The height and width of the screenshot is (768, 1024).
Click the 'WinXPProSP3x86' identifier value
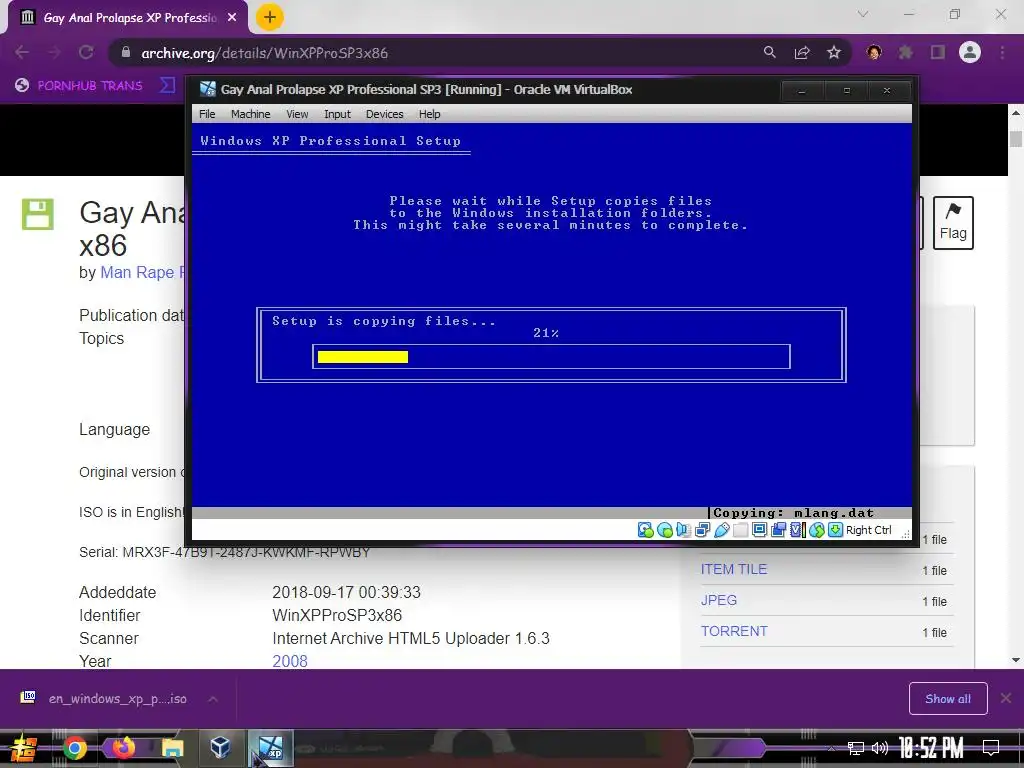click(x=337, y=615)
